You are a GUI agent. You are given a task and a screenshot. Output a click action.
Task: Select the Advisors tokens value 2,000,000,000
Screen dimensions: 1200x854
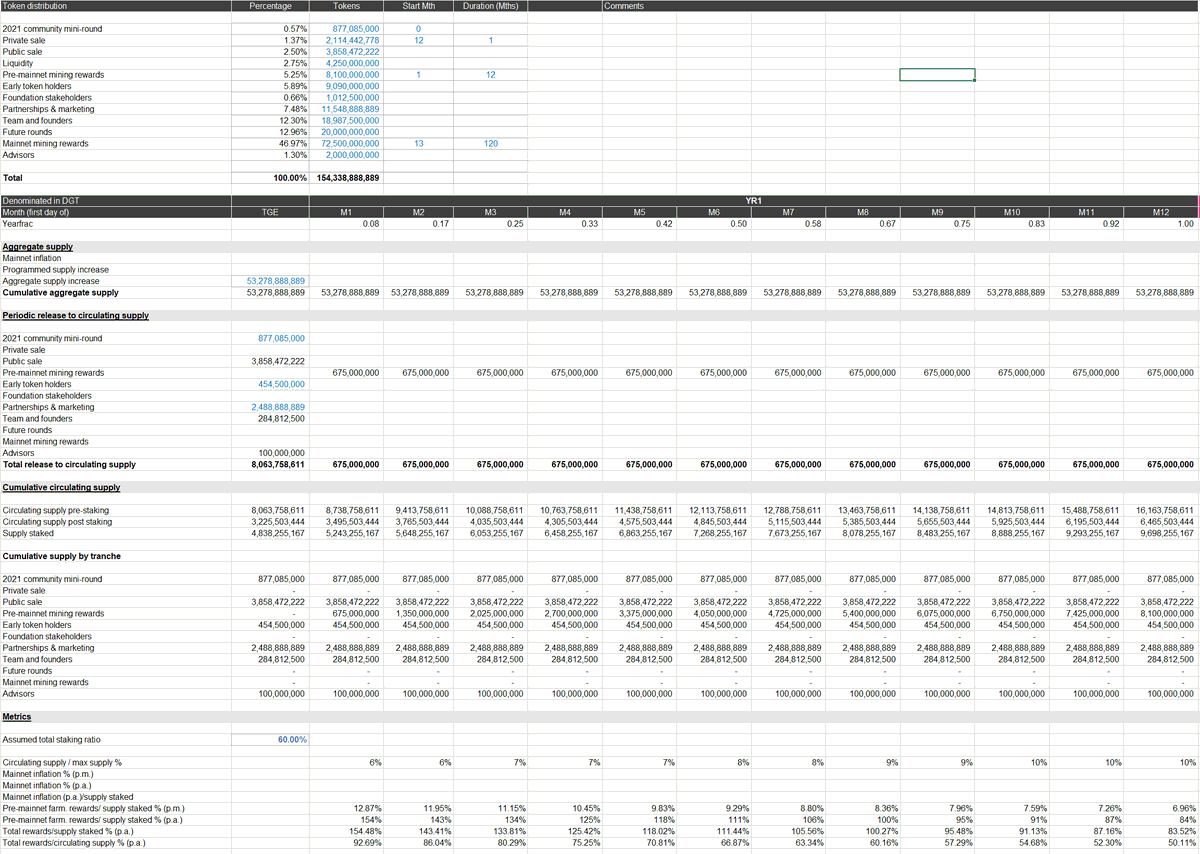click(x=345, y=155)
